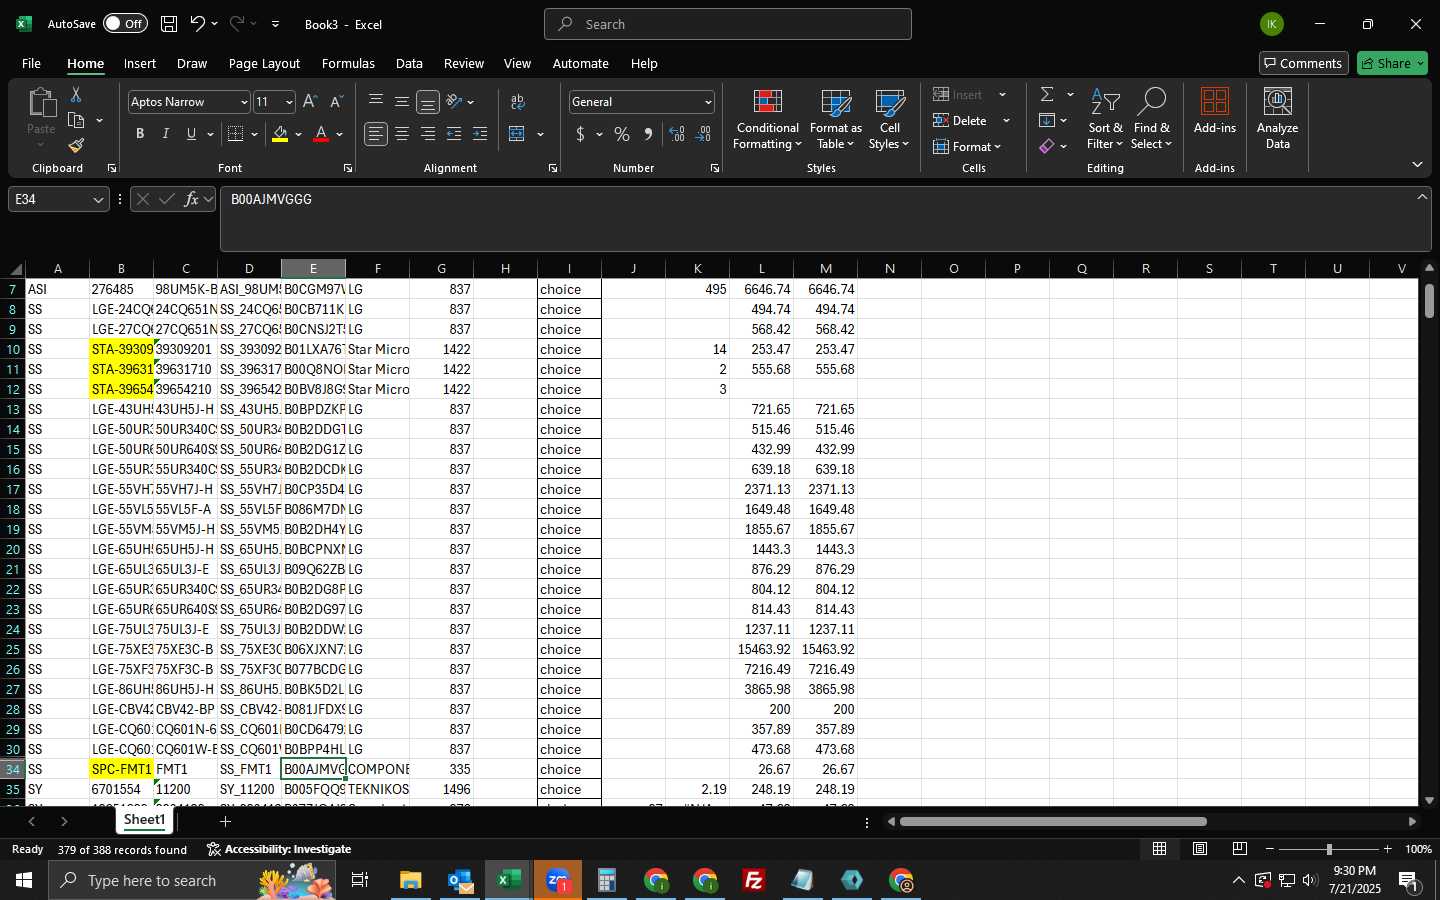Toggle Italic formatting

pos(166,134)
